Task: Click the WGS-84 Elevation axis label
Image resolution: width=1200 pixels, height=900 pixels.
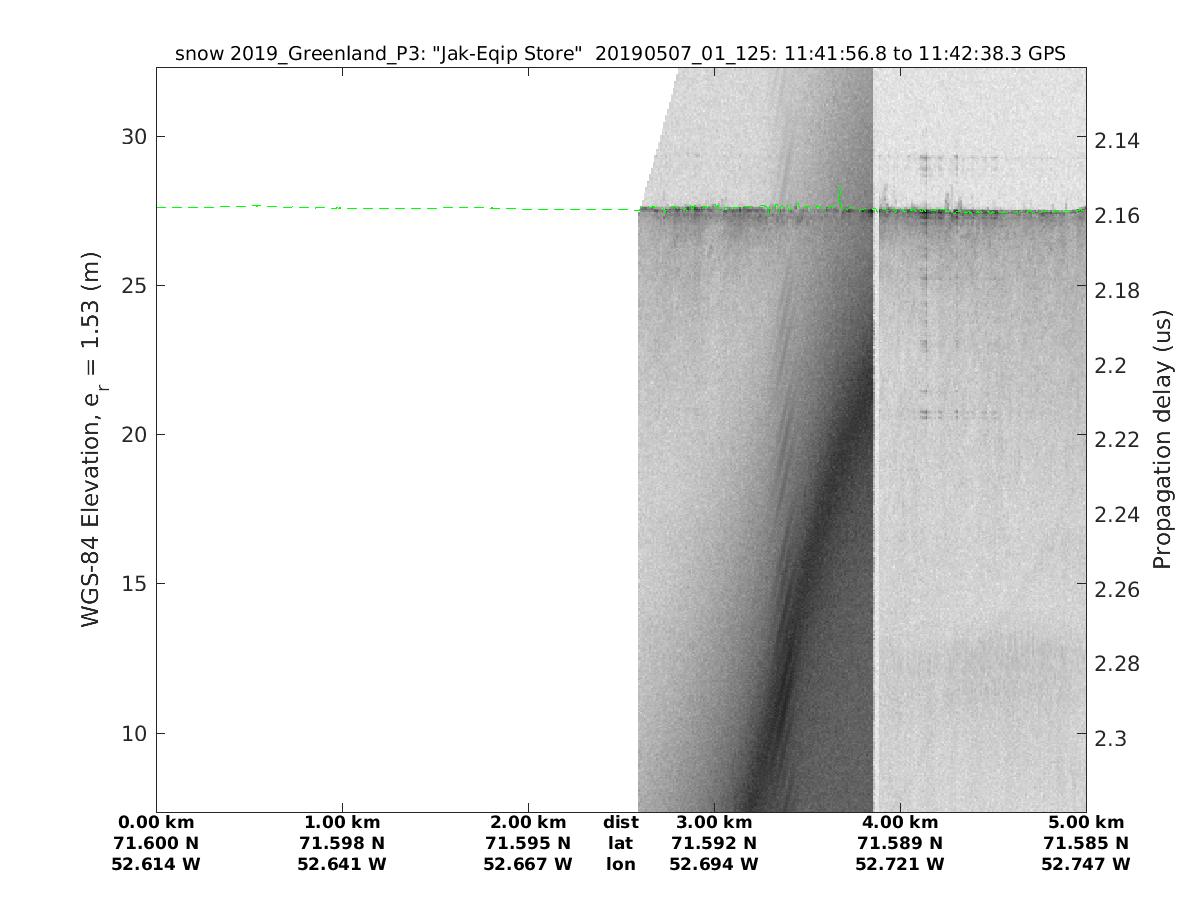Action: 92,439
